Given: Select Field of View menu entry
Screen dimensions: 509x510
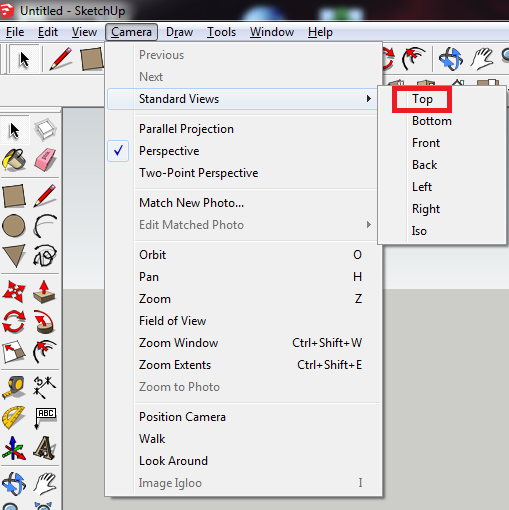Looking at the screenshot, I should coord(242,321).
